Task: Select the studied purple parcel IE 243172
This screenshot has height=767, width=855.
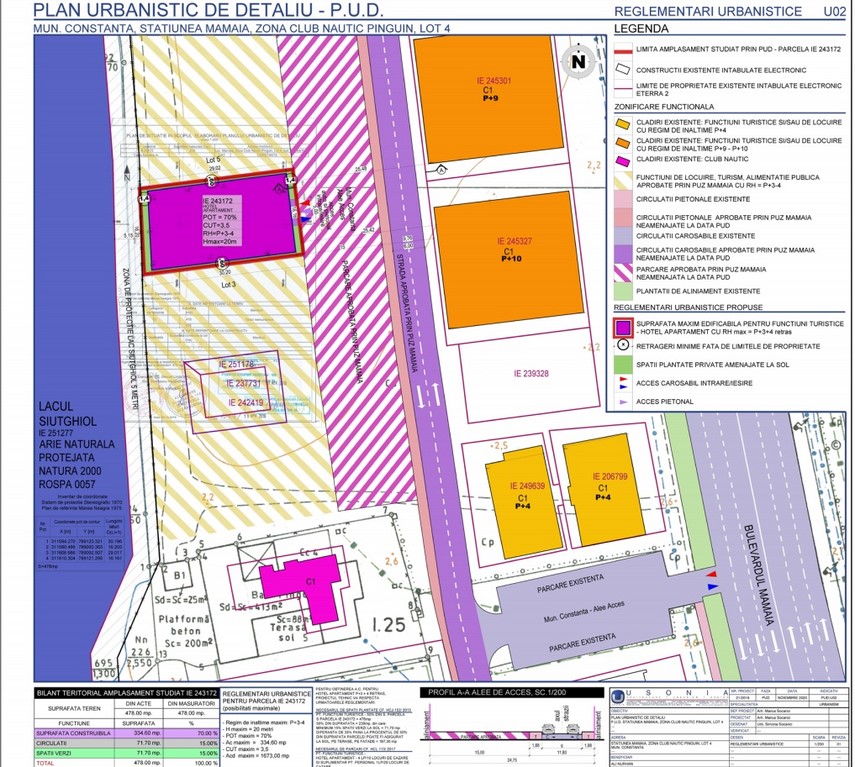Action: 221,222
